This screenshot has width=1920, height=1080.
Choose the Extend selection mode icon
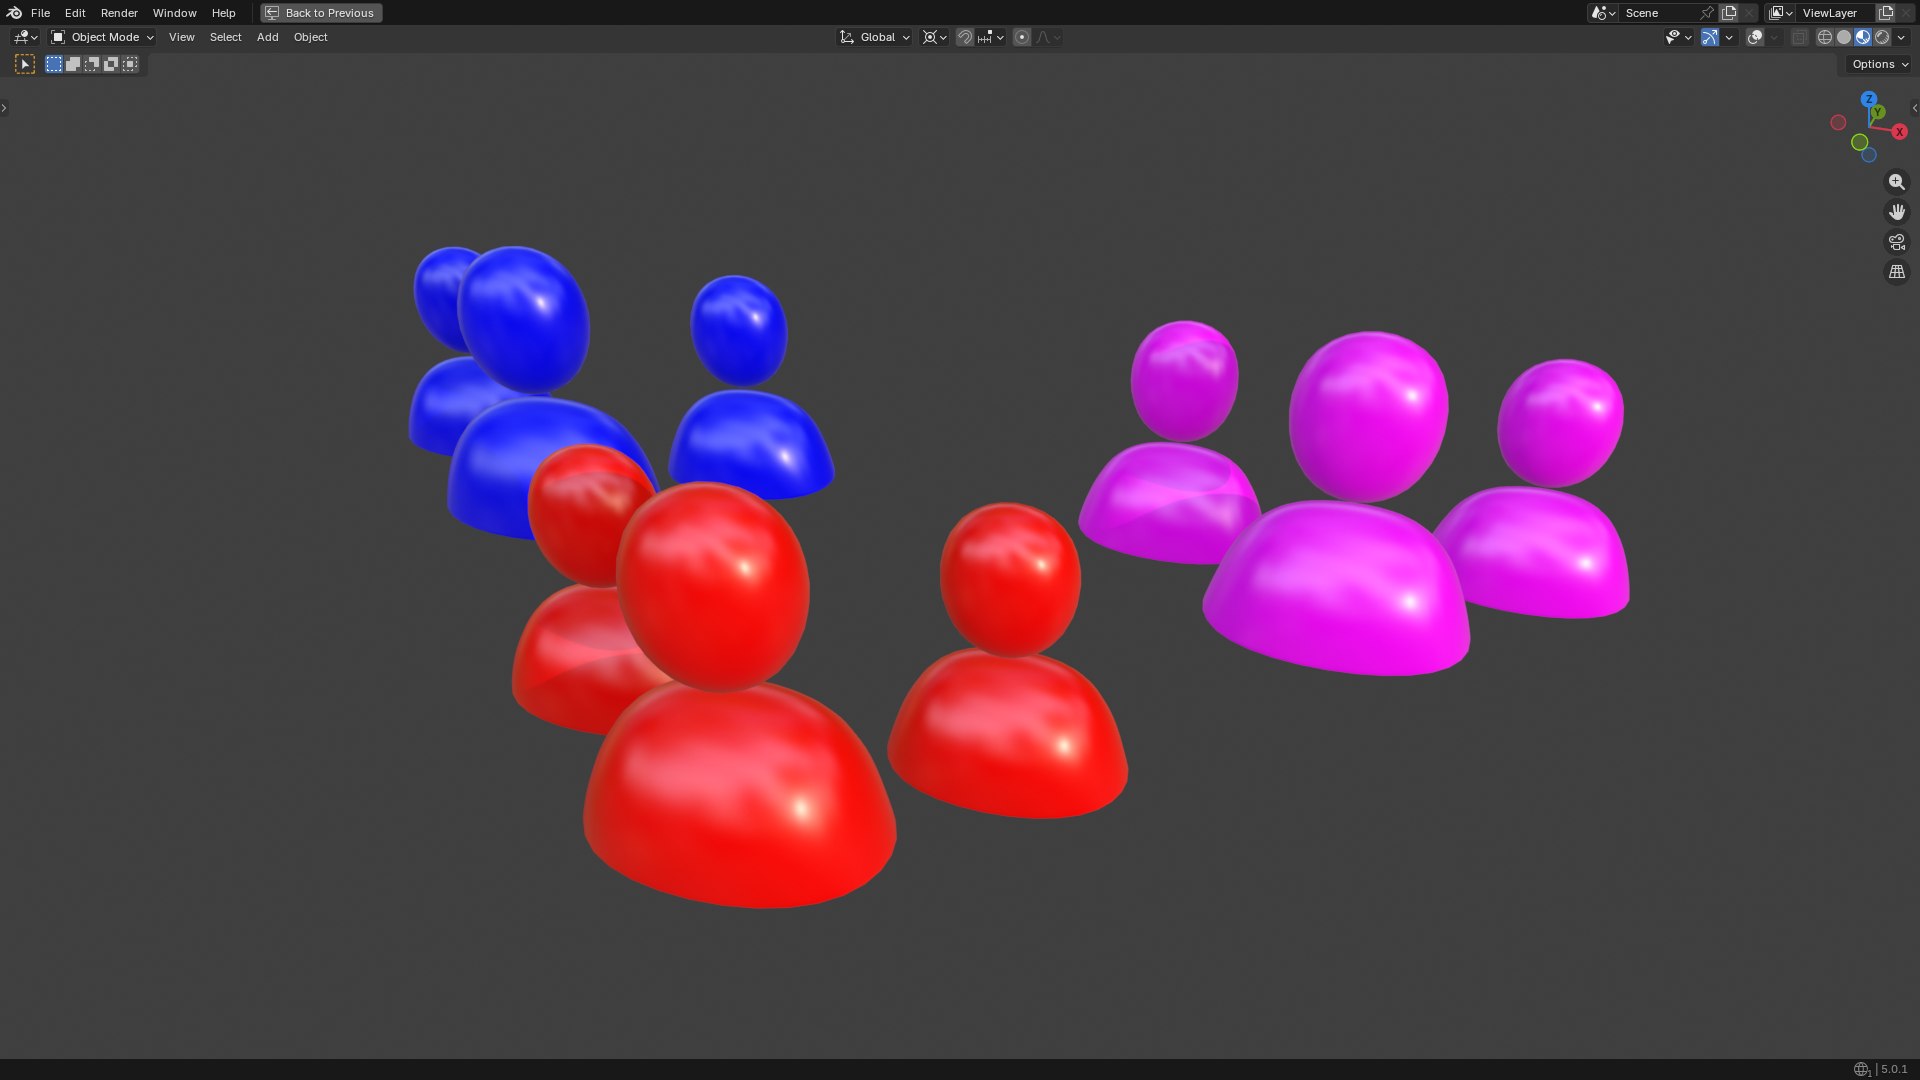point(73,64)
